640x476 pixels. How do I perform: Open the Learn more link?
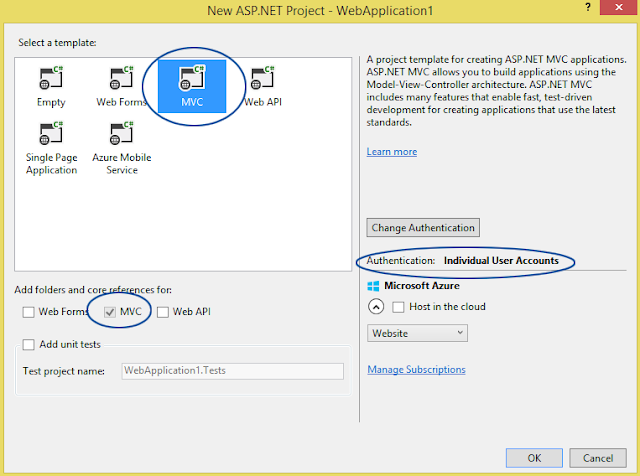click(x=391, y=151)
